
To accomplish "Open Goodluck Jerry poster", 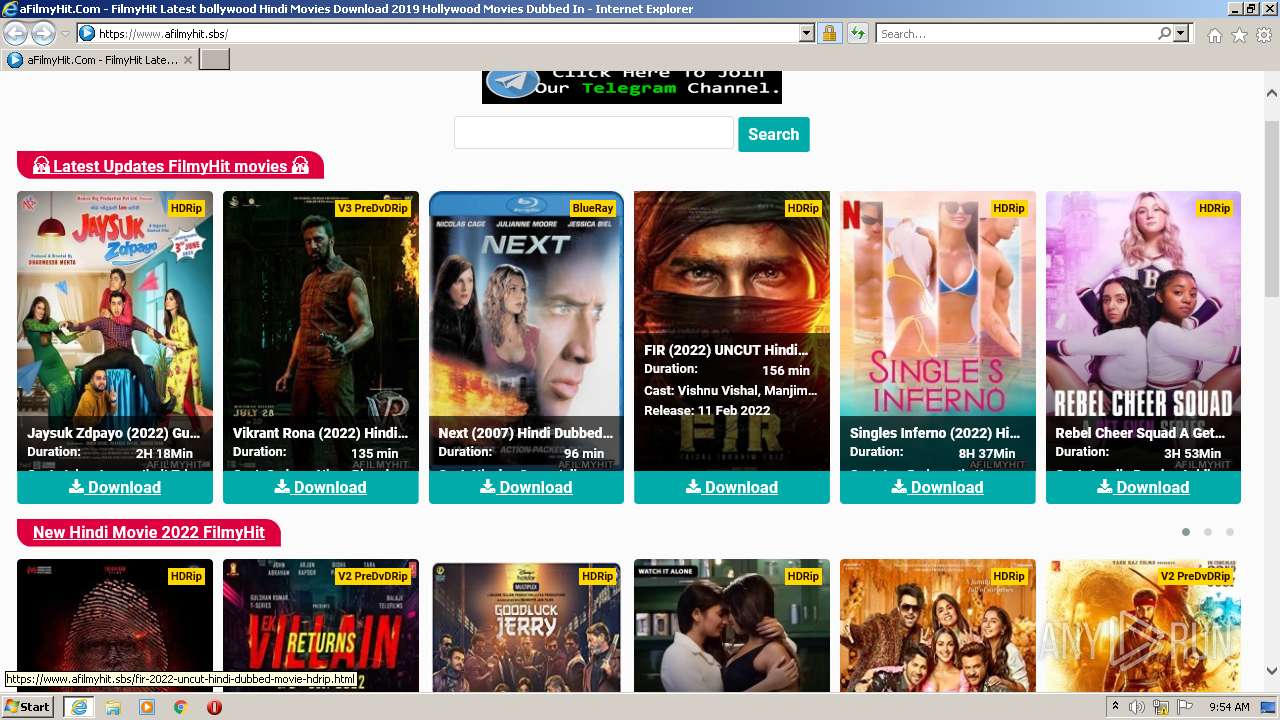I will (x=526, y=625).
